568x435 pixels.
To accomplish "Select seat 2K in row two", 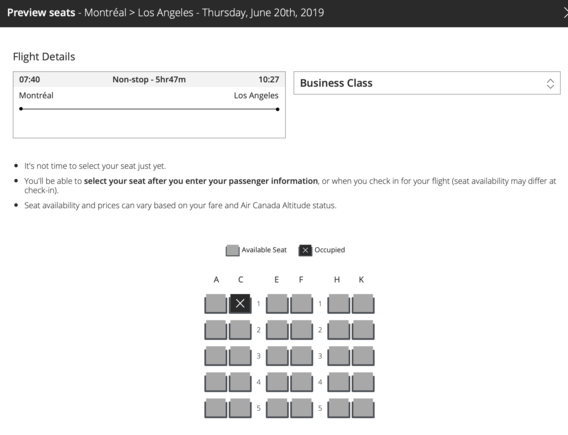I will pyautogui.click(x=363, y=330).
